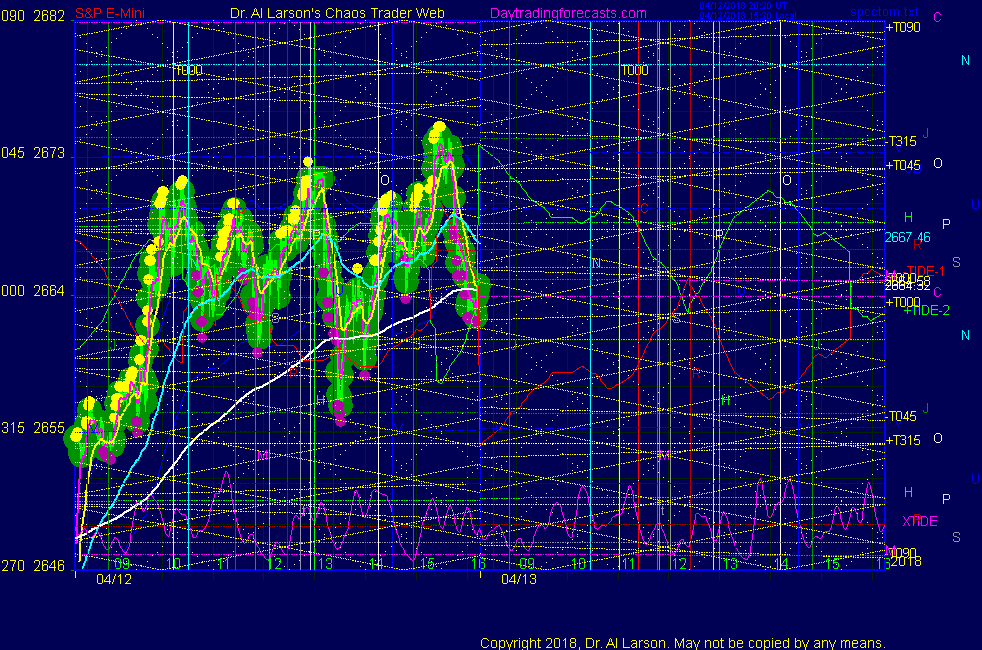Viewport: 982px width, 650px height.
Task: Select hour 10 marker of the 04/13 session
Action: [x=578, y=564]
